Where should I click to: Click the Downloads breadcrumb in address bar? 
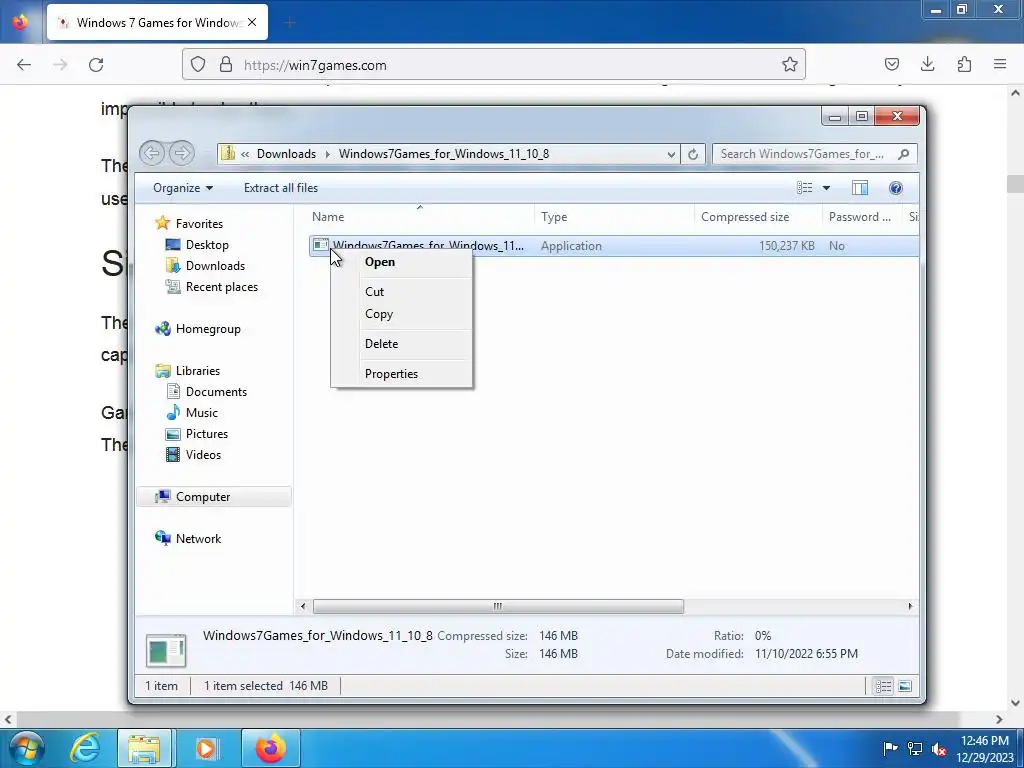tap(286, 154)
